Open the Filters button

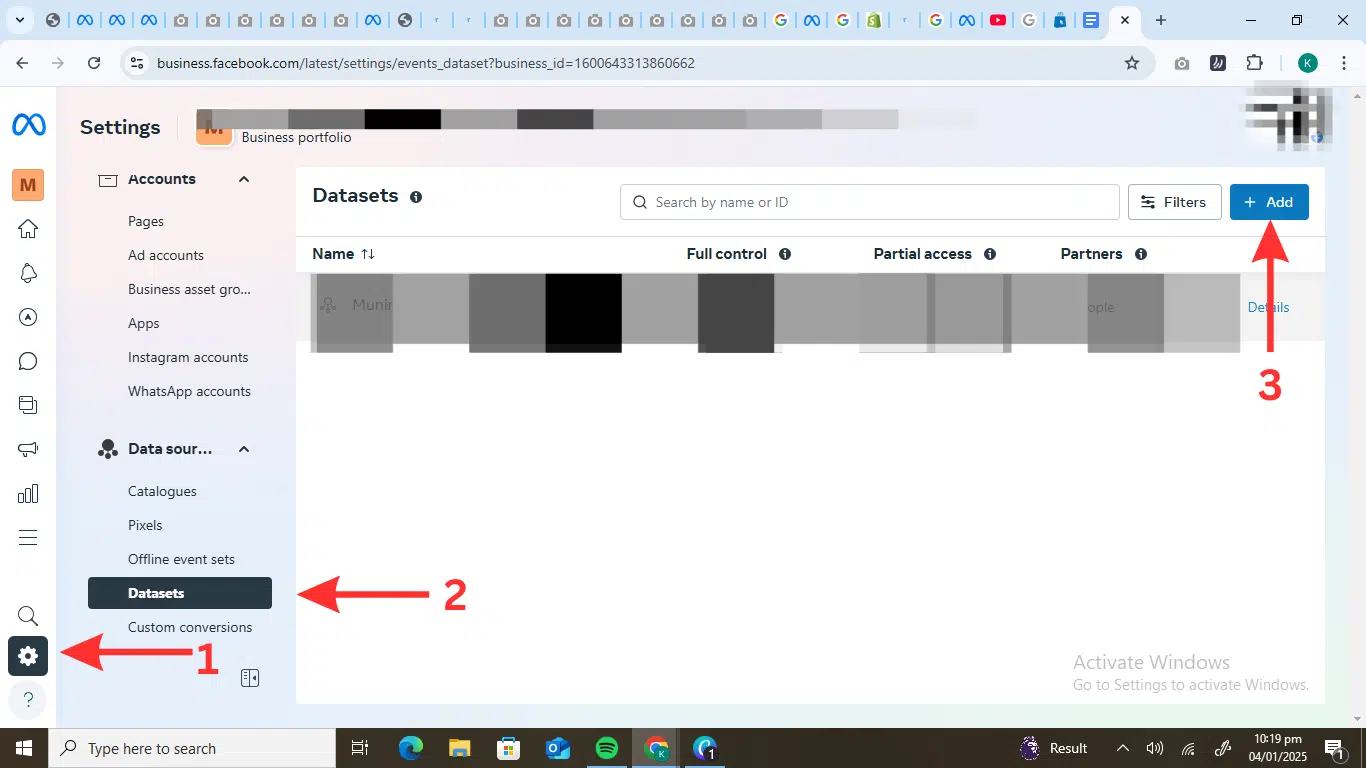pyautogui.click(x=1174, y=202)
